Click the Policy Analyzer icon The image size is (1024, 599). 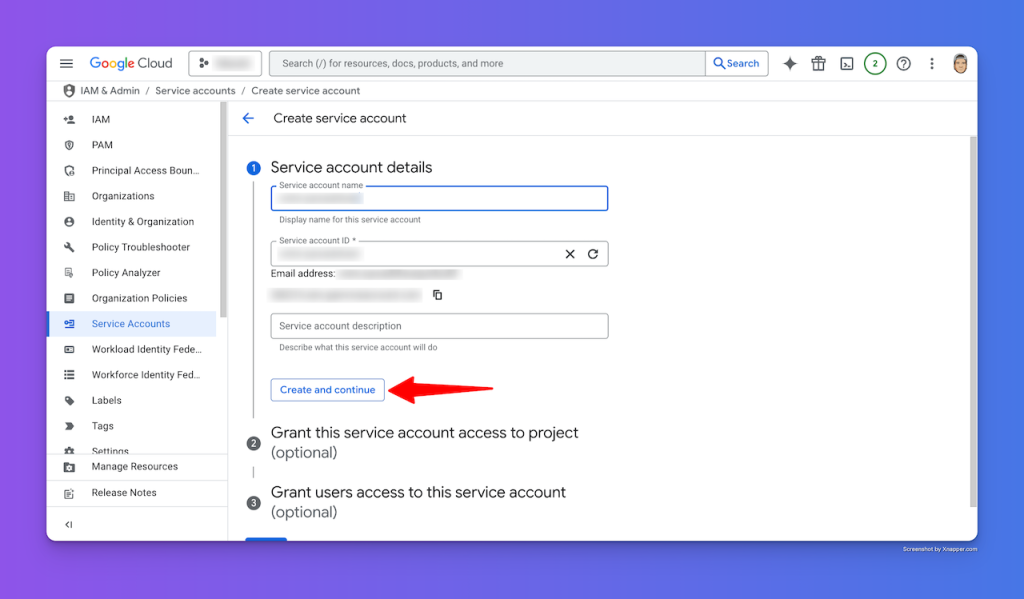pyautogui.click(x=69, y=272)
